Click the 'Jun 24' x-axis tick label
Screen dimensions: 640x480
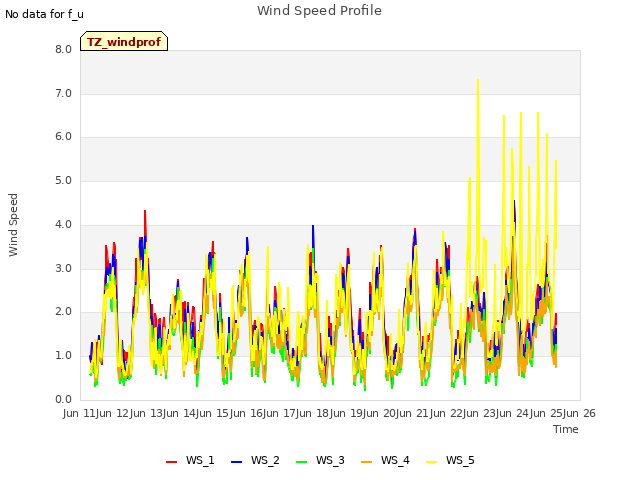pos(515,413)
